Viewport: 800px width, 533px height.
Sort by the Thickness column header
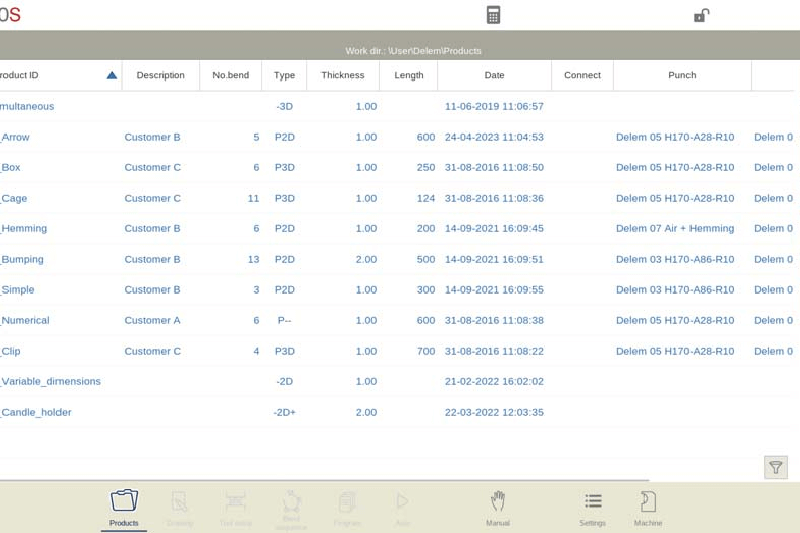[343, 75]
